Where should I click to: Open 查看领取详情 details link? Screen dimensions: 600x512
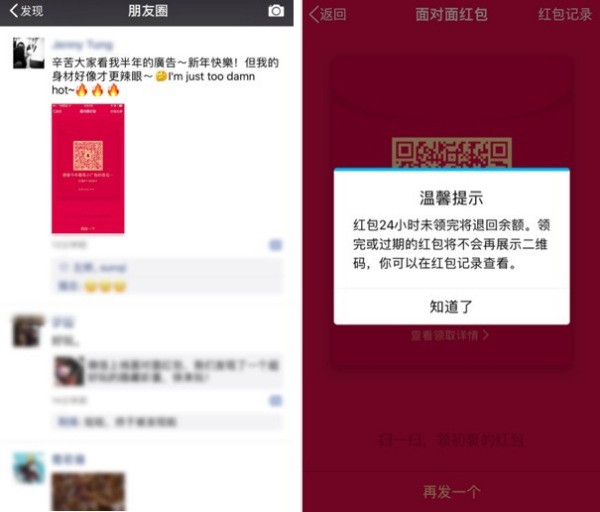click(x=450, y=335)
